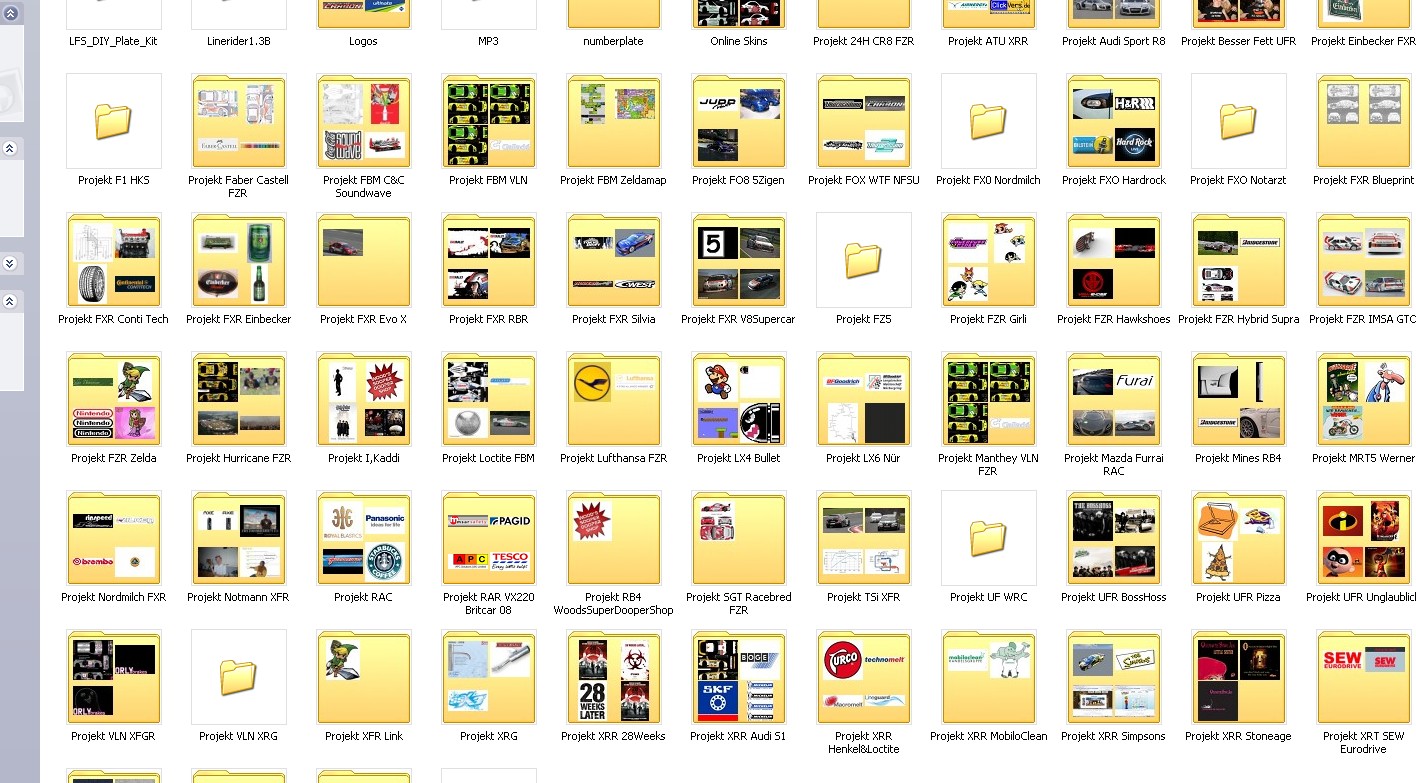The image size is (1416, 783).
Task: Select the Projekt F1 HKS folder icon
Action: tap(114, 121)
